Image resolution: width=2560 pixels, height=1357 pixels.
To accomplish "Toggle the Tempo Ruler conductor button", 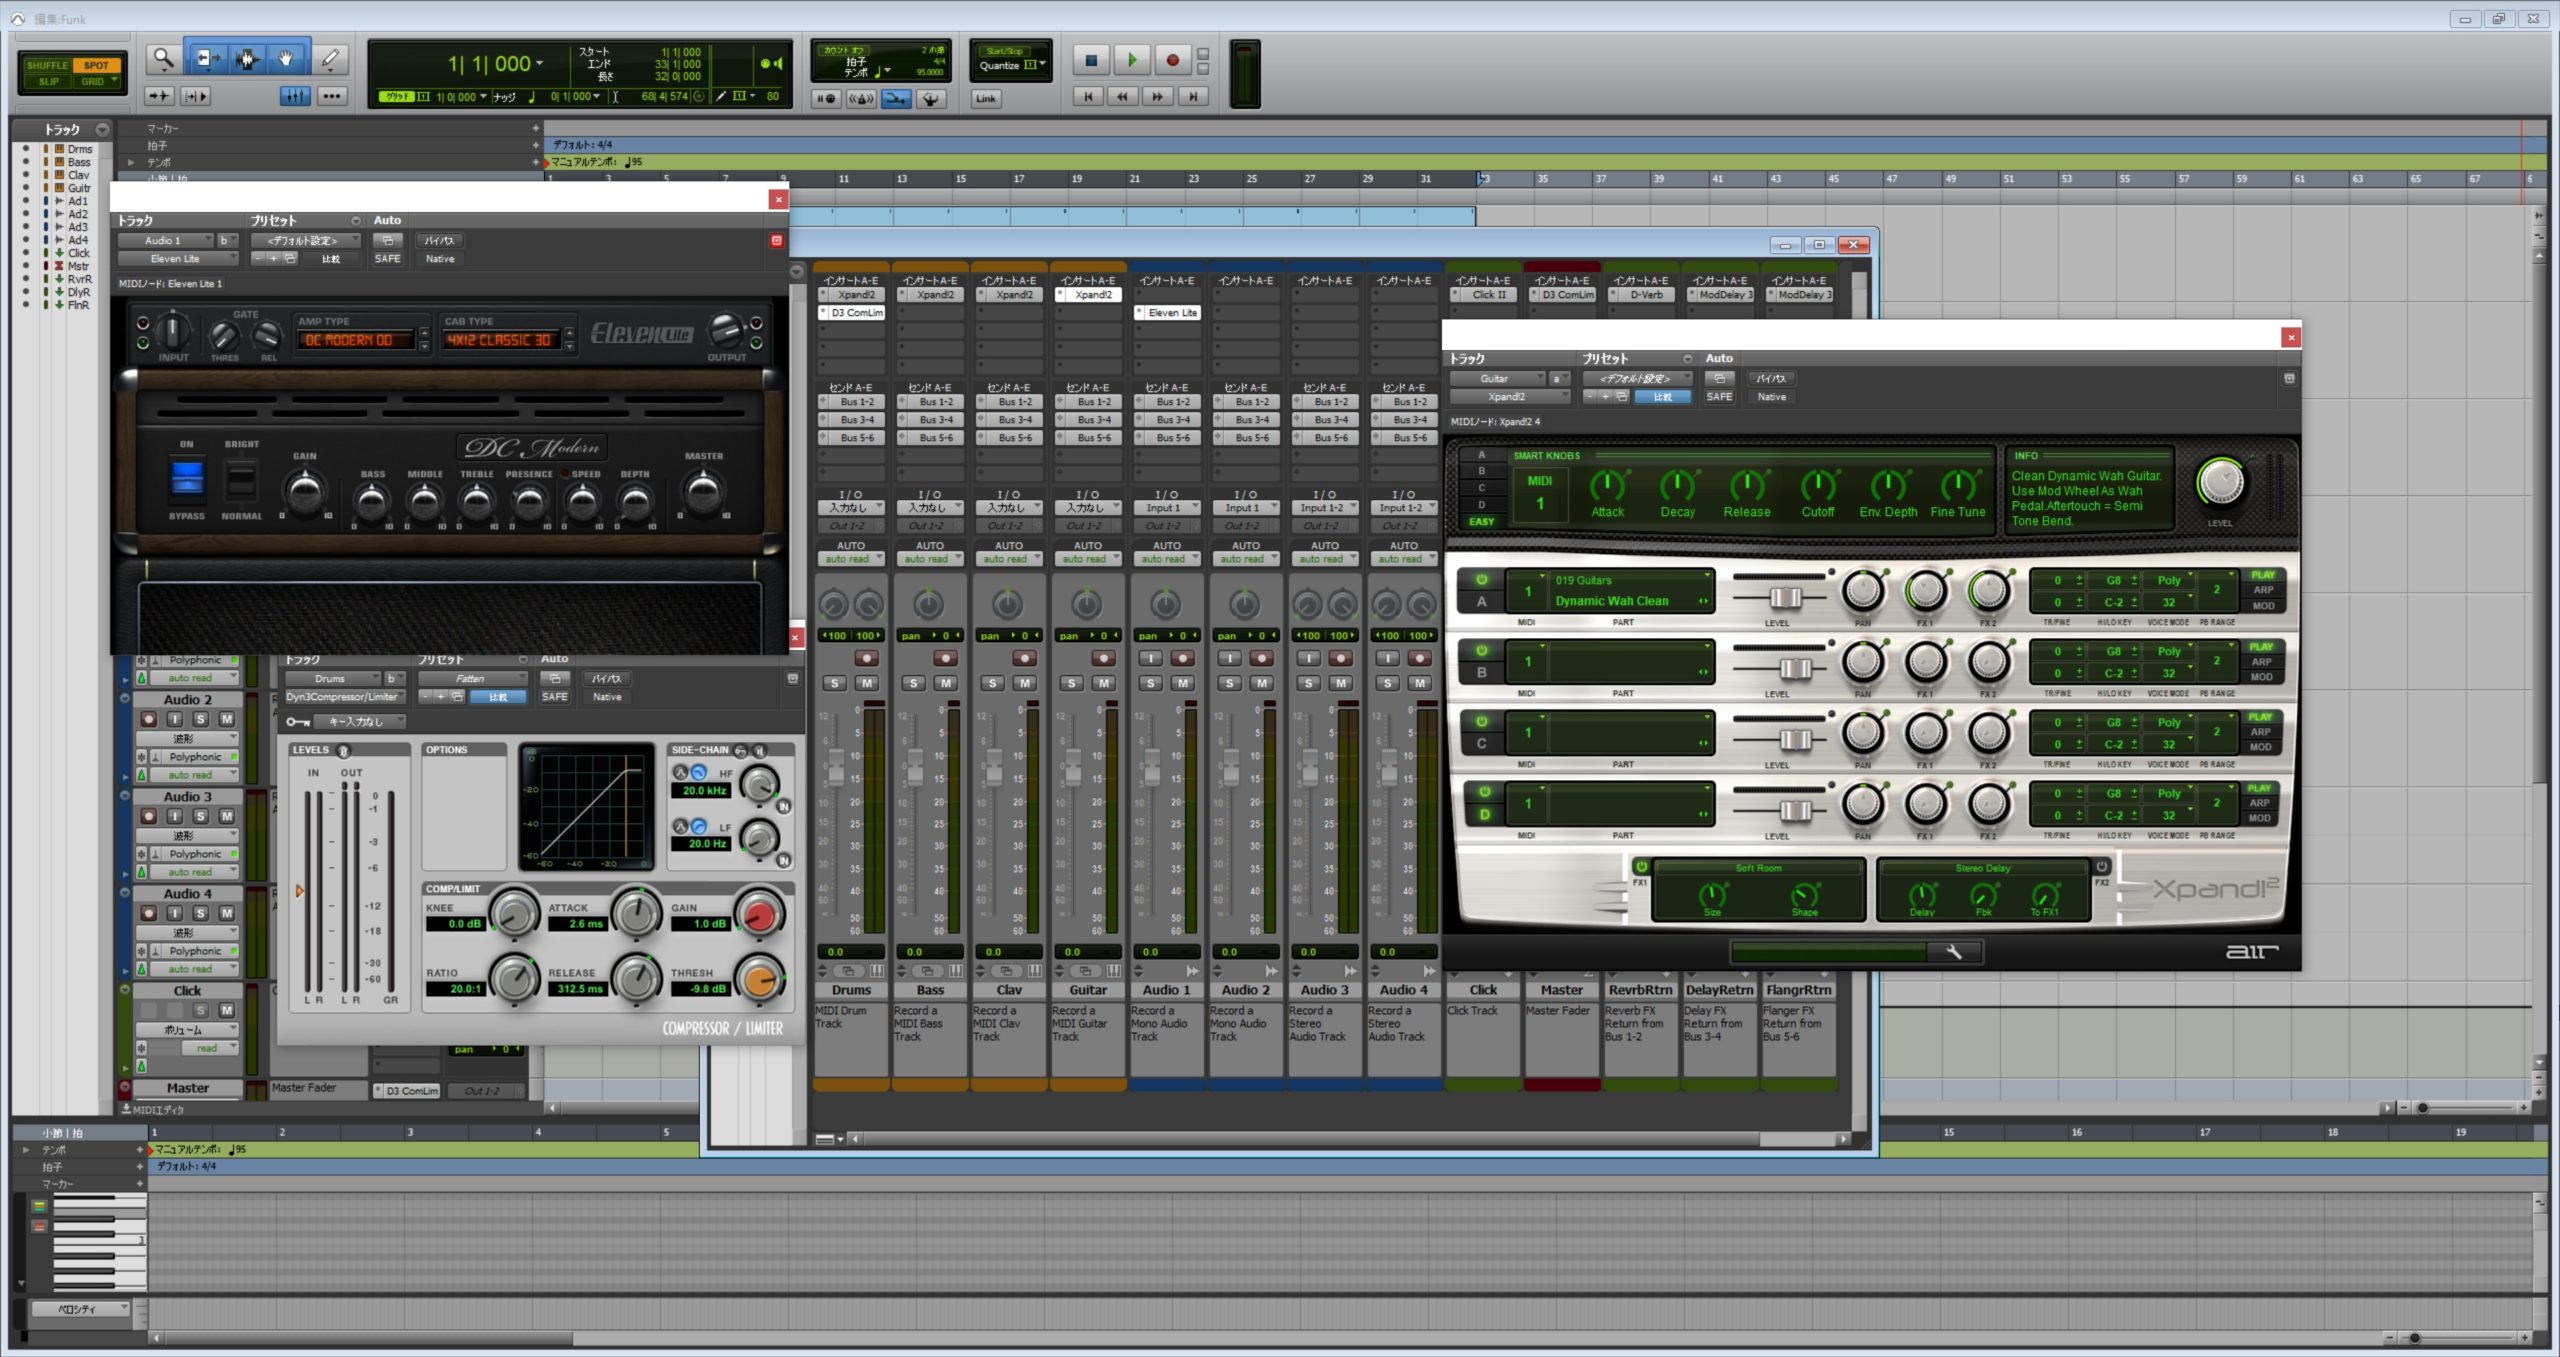I will tap(930, 98).
